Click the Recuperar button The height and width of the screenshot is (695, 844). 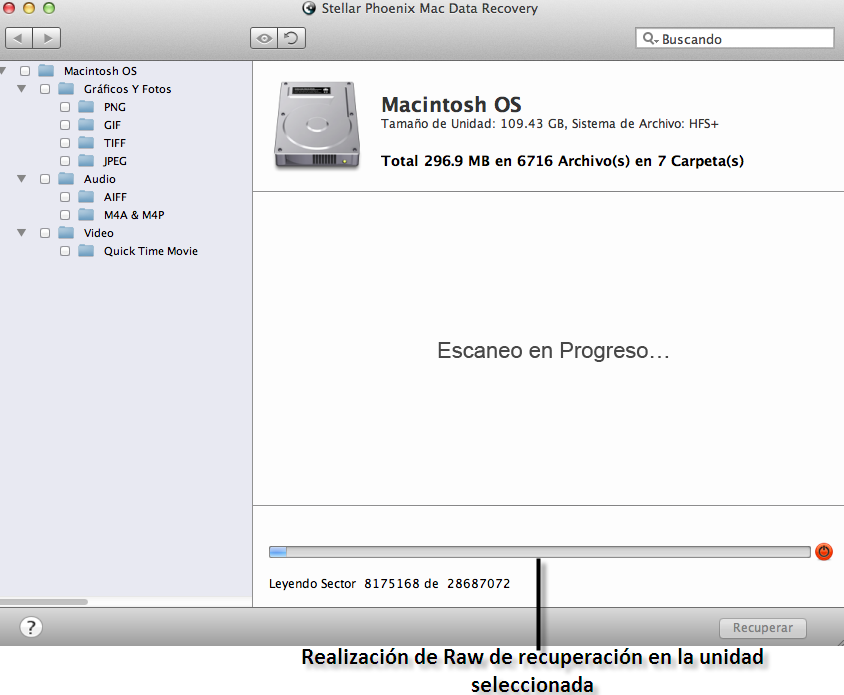click(763, 628)
